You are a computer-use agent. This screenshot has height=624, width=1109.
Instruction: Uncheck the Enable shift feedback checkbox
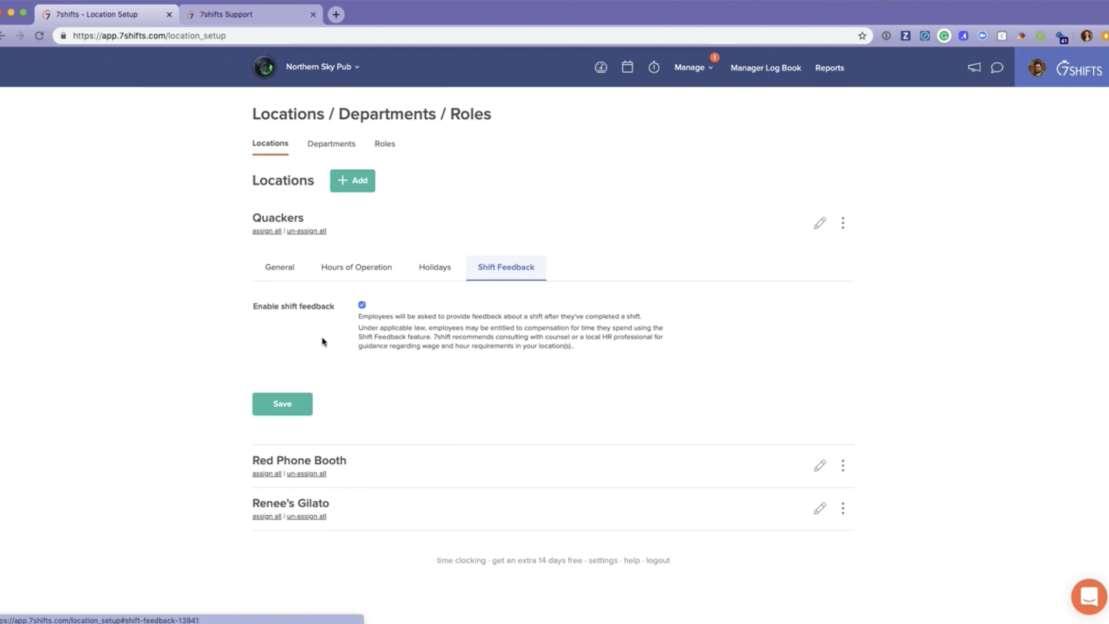pos(362,305)
